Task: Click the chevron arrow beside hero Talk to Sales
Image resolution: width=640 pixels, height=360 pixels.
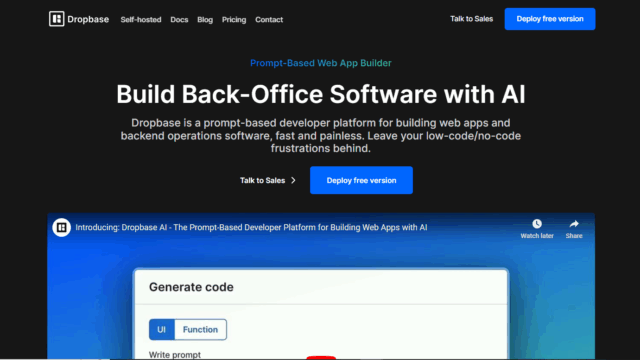Action: [x=293, y=180]
